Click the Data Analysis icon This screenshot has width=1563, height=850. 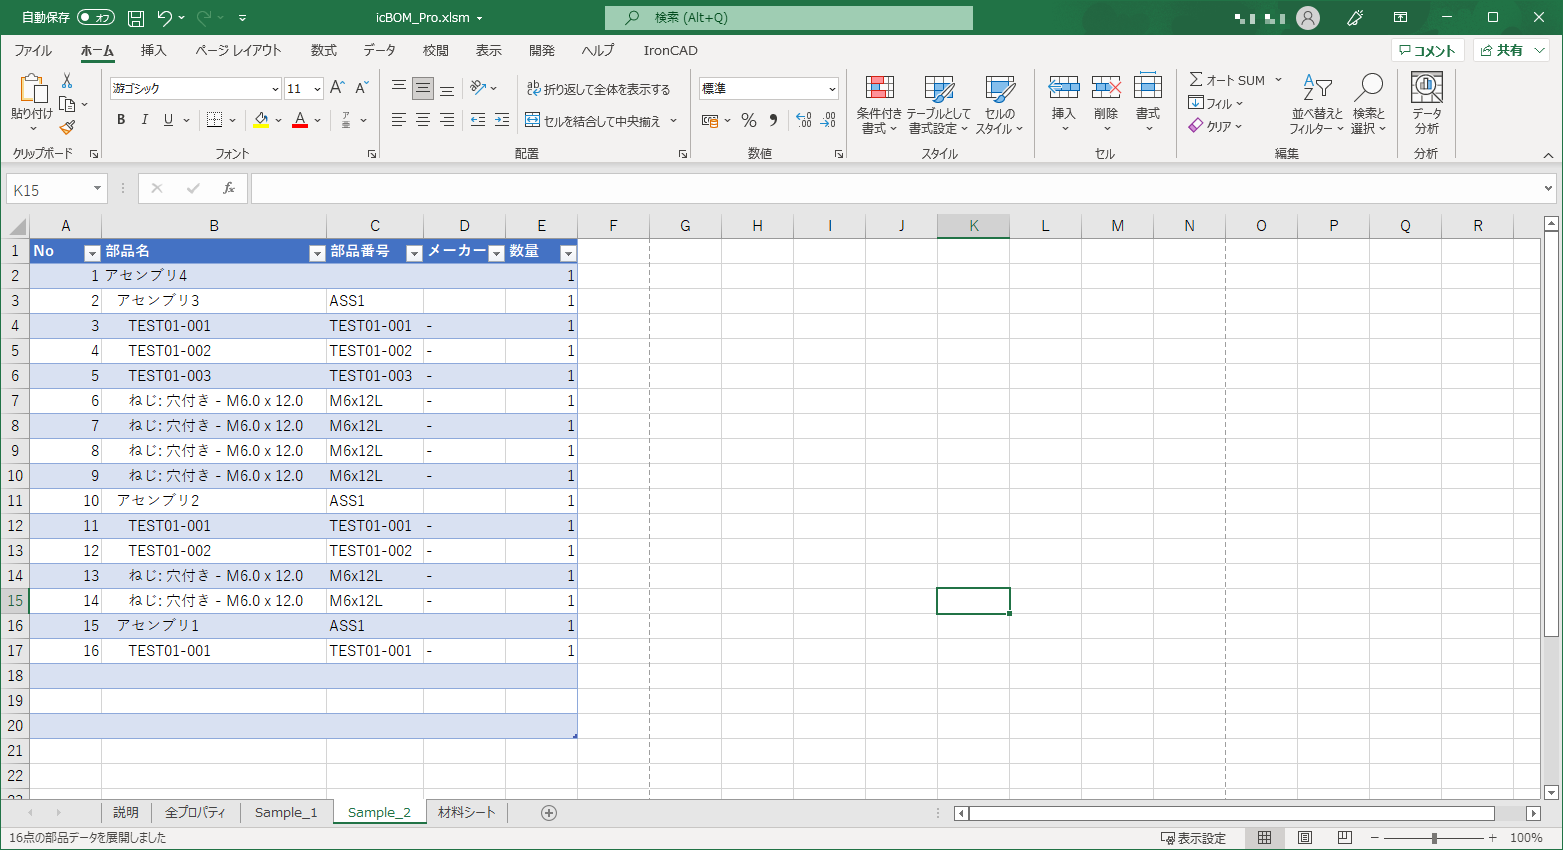coord(1426,104)
